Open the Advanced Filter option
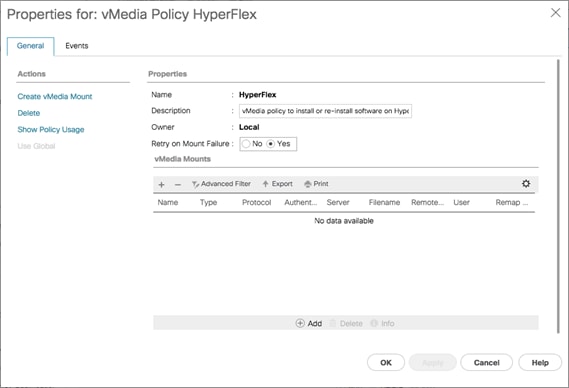569x388 pixels. (221, 184)
